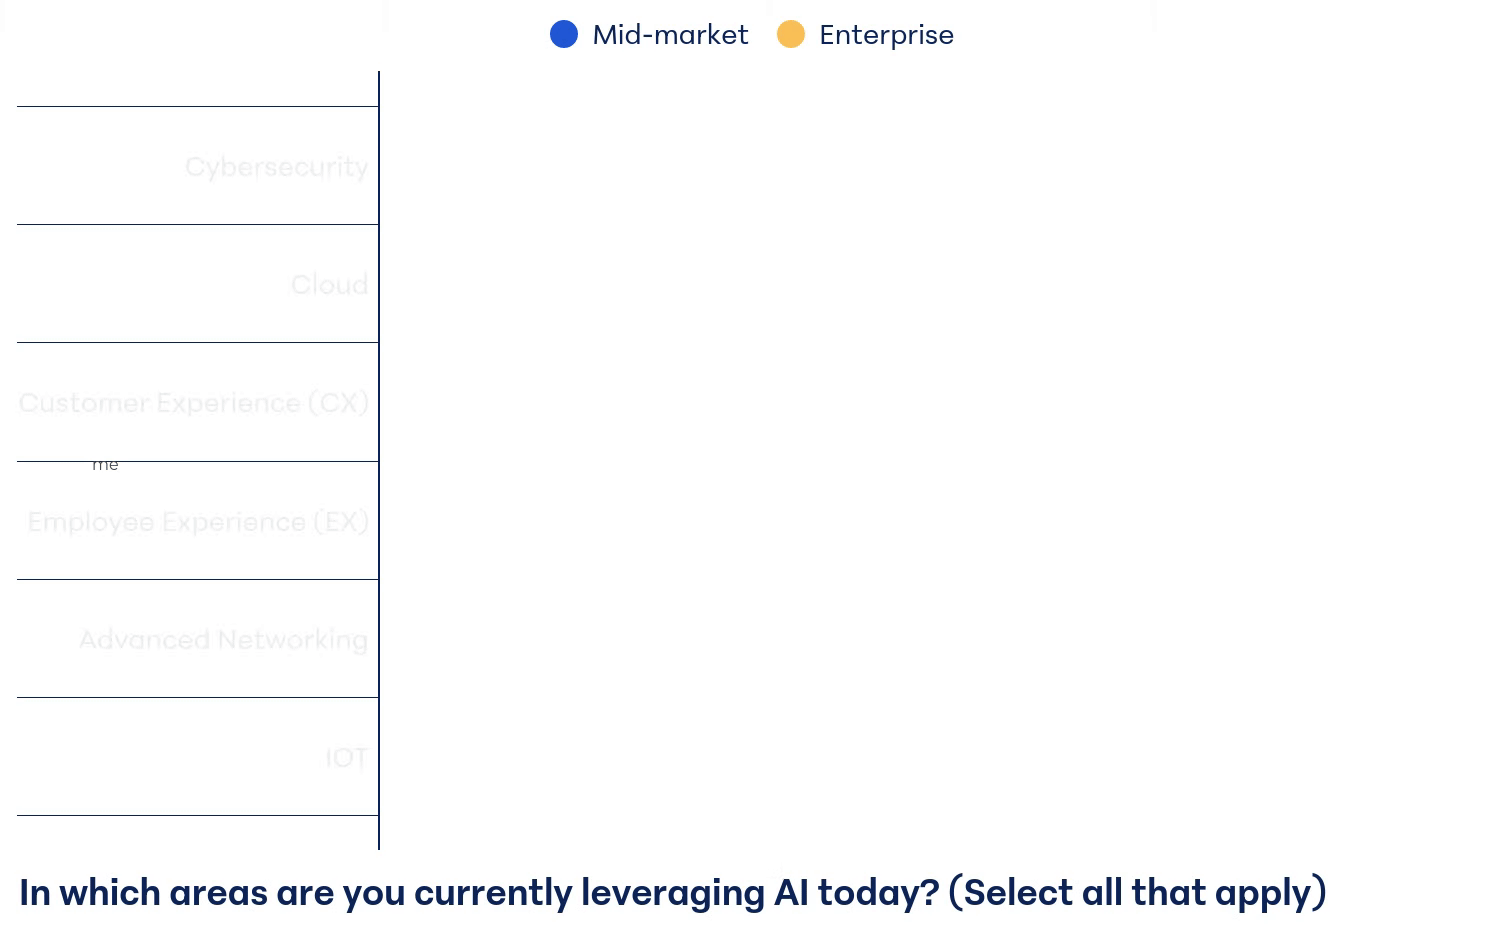Click empty plot area beside Advanced Networking row
This screenshot has width=1500, height=930.
pos(900,639)
